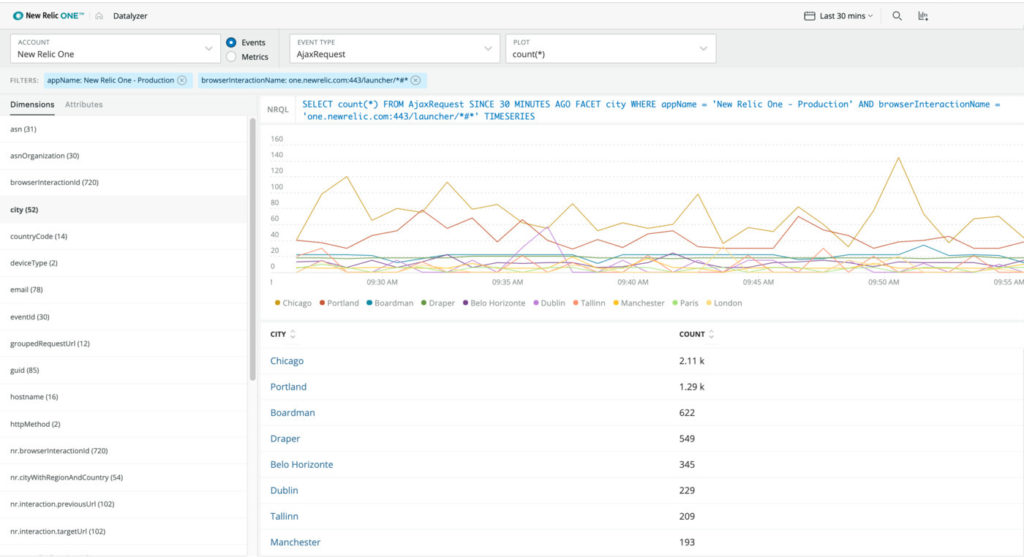The width and height of the screenshot is (1024, 557).
Task: Toggle Draper series in chart legend
Action: point(438,303)
